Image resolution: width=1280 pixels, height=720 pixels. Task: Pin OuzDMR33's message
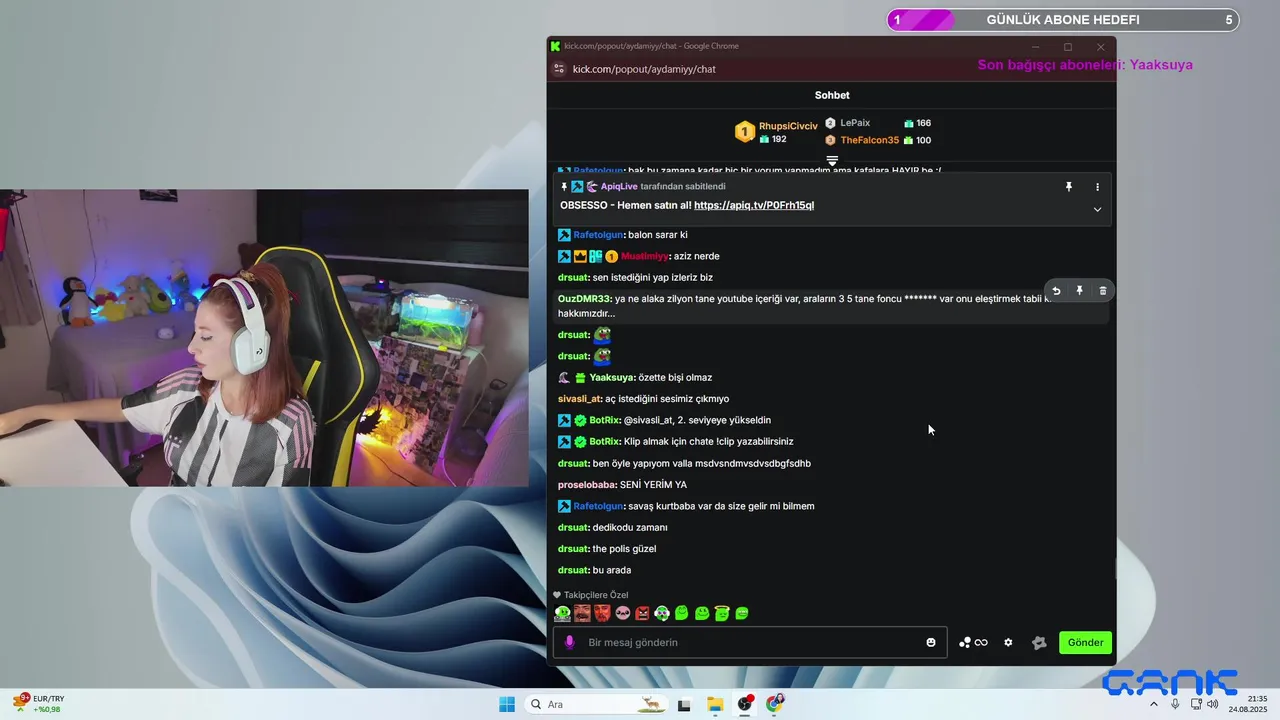pyautogui.click(x=1079, y=291)
